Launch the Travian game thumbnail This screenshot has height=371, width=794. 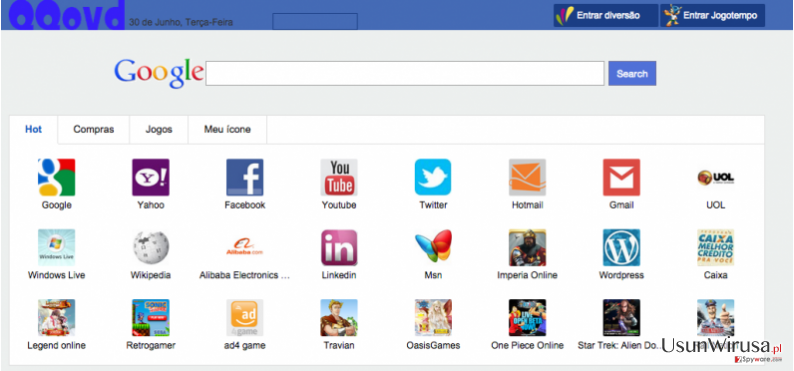coord(339,318)
